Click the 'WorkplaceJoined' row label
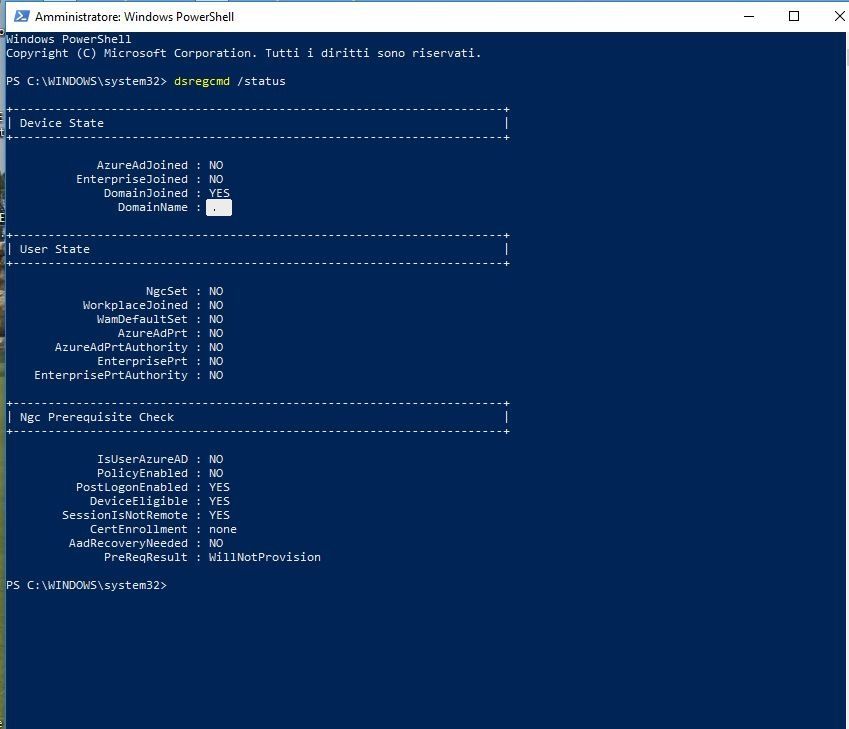The width and height of the screenshot is (849, 729). (135, 305)
